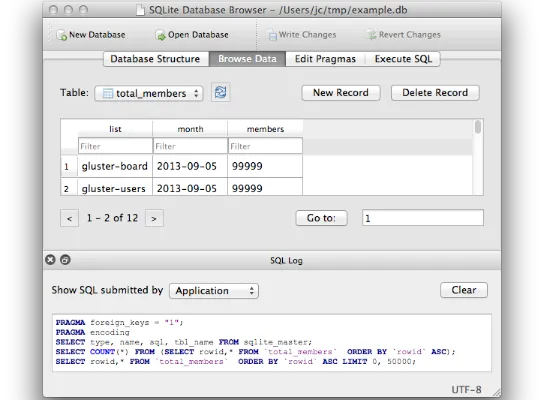544x400 pixels.
Task: Sort by the list column header
Action: pyautogui.click(x=115, y=129)
